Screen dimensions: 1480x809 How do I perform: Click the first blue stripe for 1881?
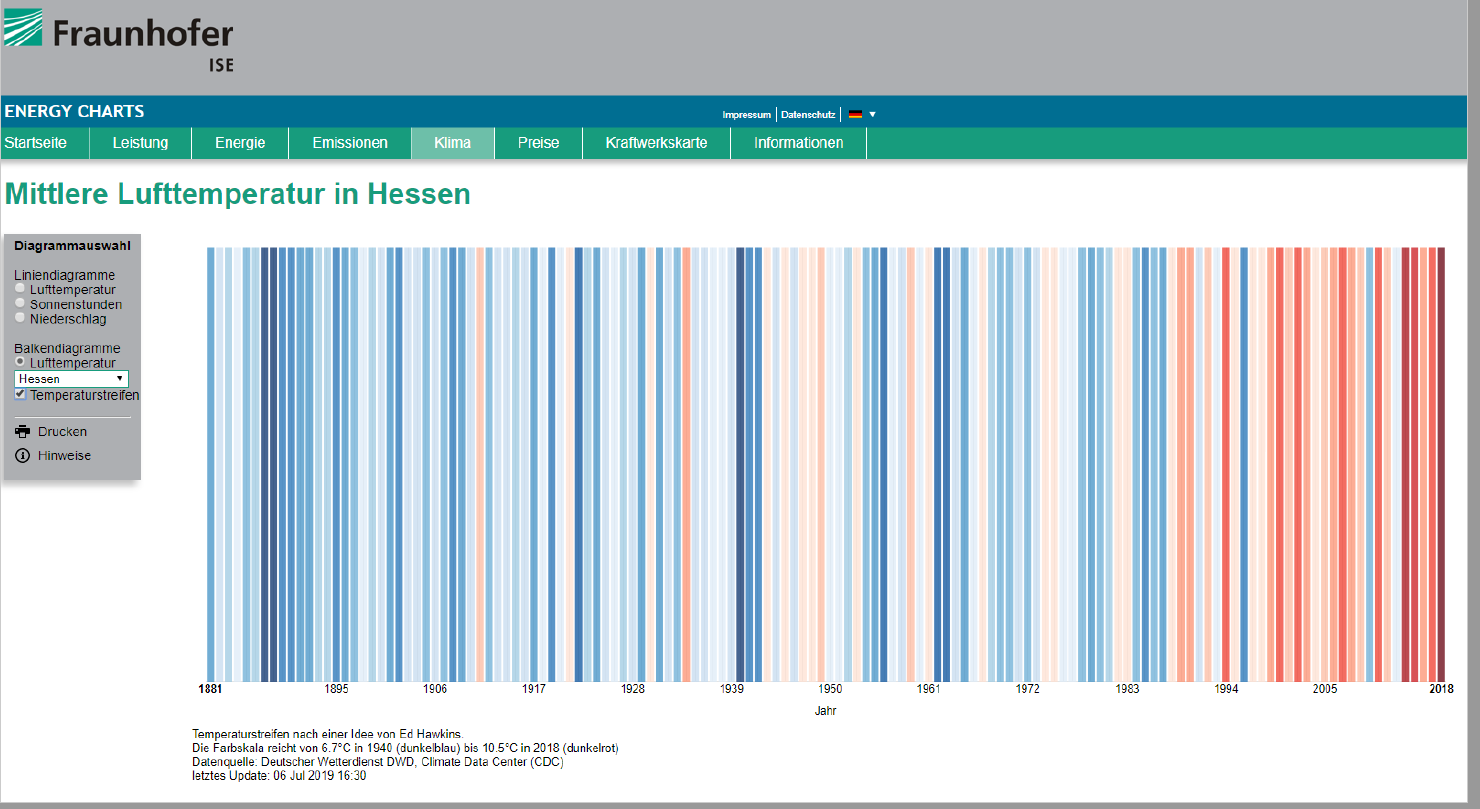pyautogui.click(x=211, y=462)
